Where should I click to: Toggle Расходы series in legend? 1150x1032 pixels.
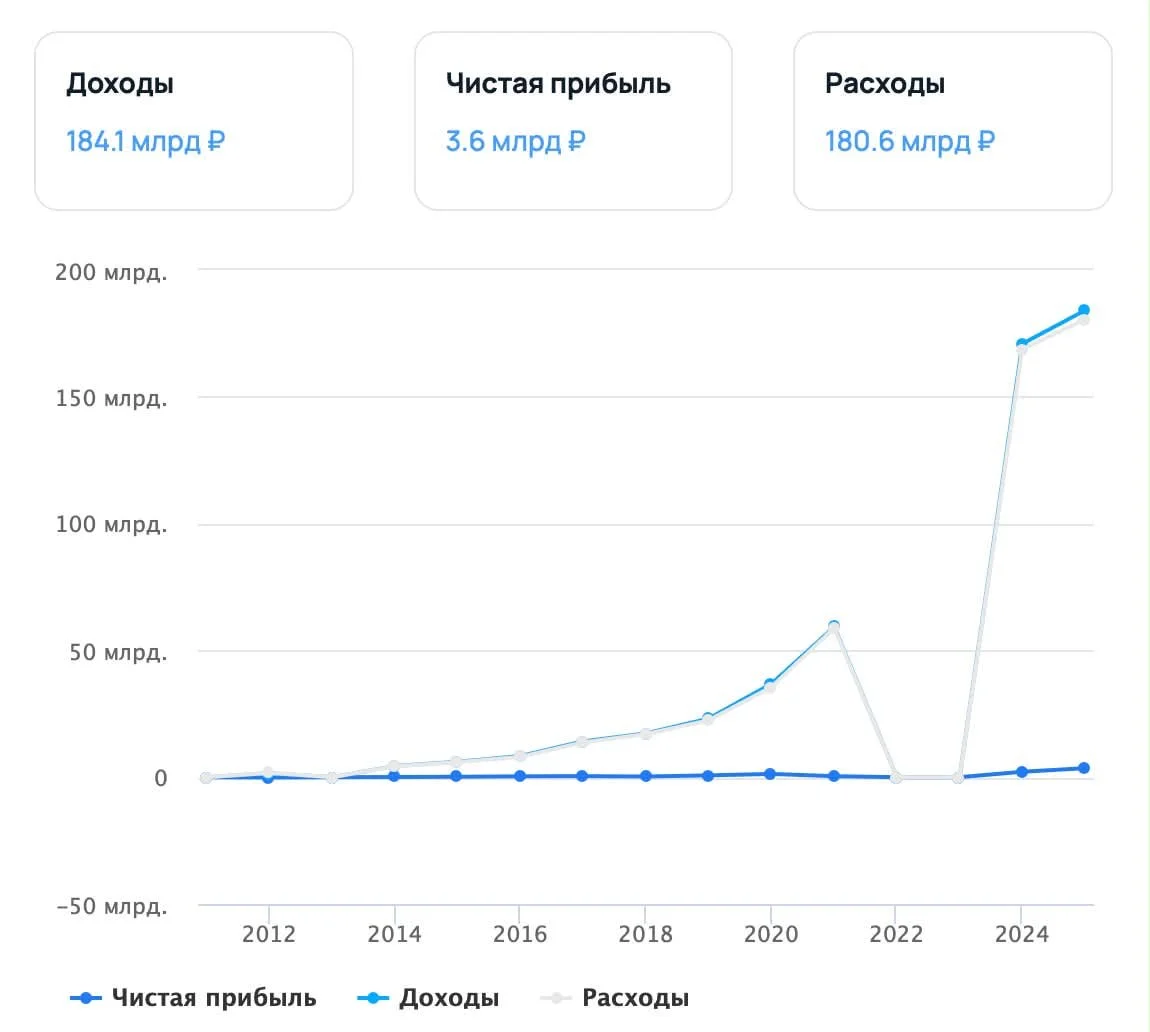614,998
